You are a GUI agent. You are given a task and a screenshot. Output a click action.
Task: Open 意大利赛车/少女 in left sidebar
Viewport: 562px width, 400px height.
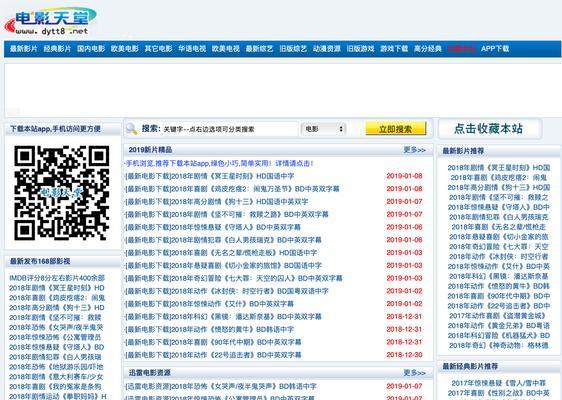coord(56,377)
